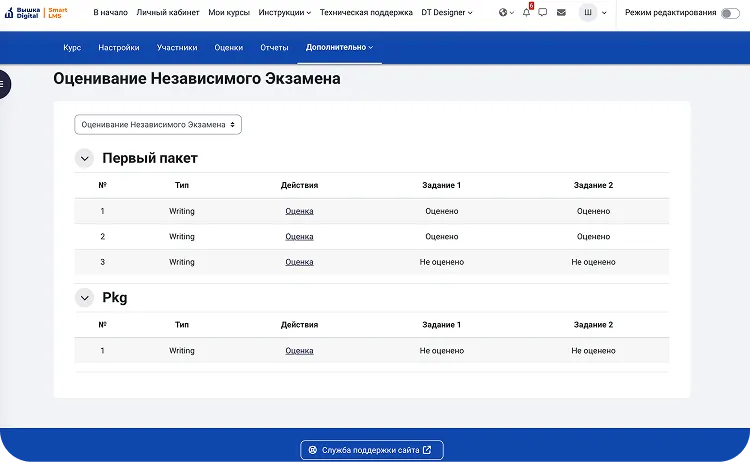The width and height of the screenshot is (750, 462).
Task: Click the Первый пакет heading
Action: [150, 158]
